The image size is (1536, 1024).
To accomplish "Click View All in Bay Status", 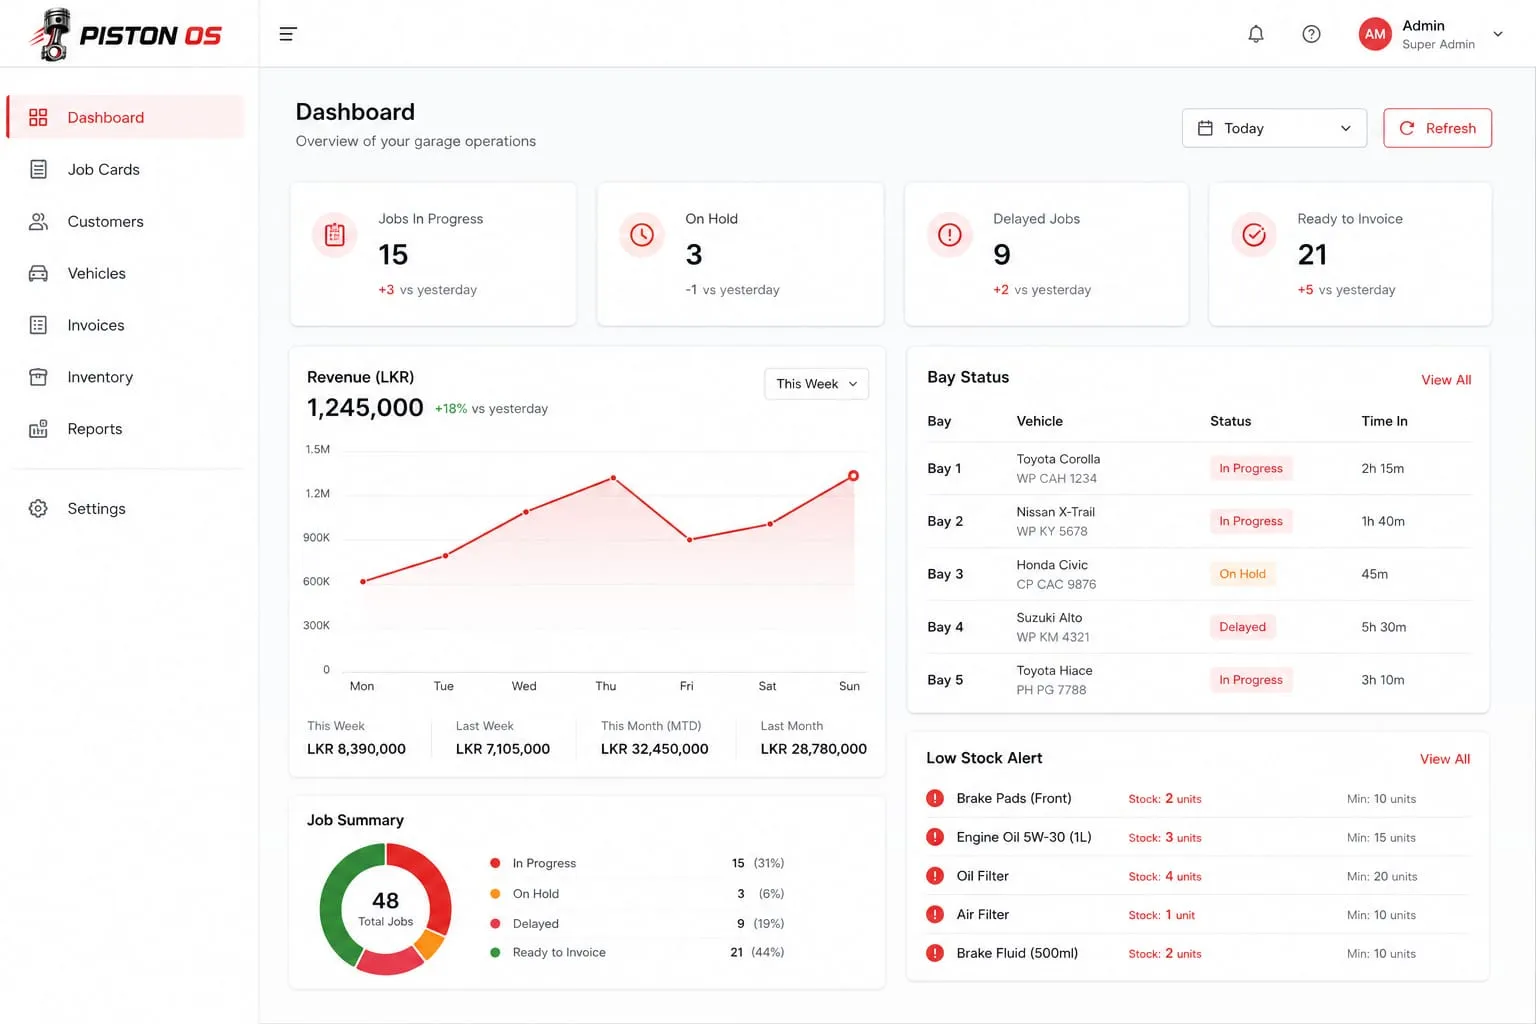I will tap(1446, 380).
